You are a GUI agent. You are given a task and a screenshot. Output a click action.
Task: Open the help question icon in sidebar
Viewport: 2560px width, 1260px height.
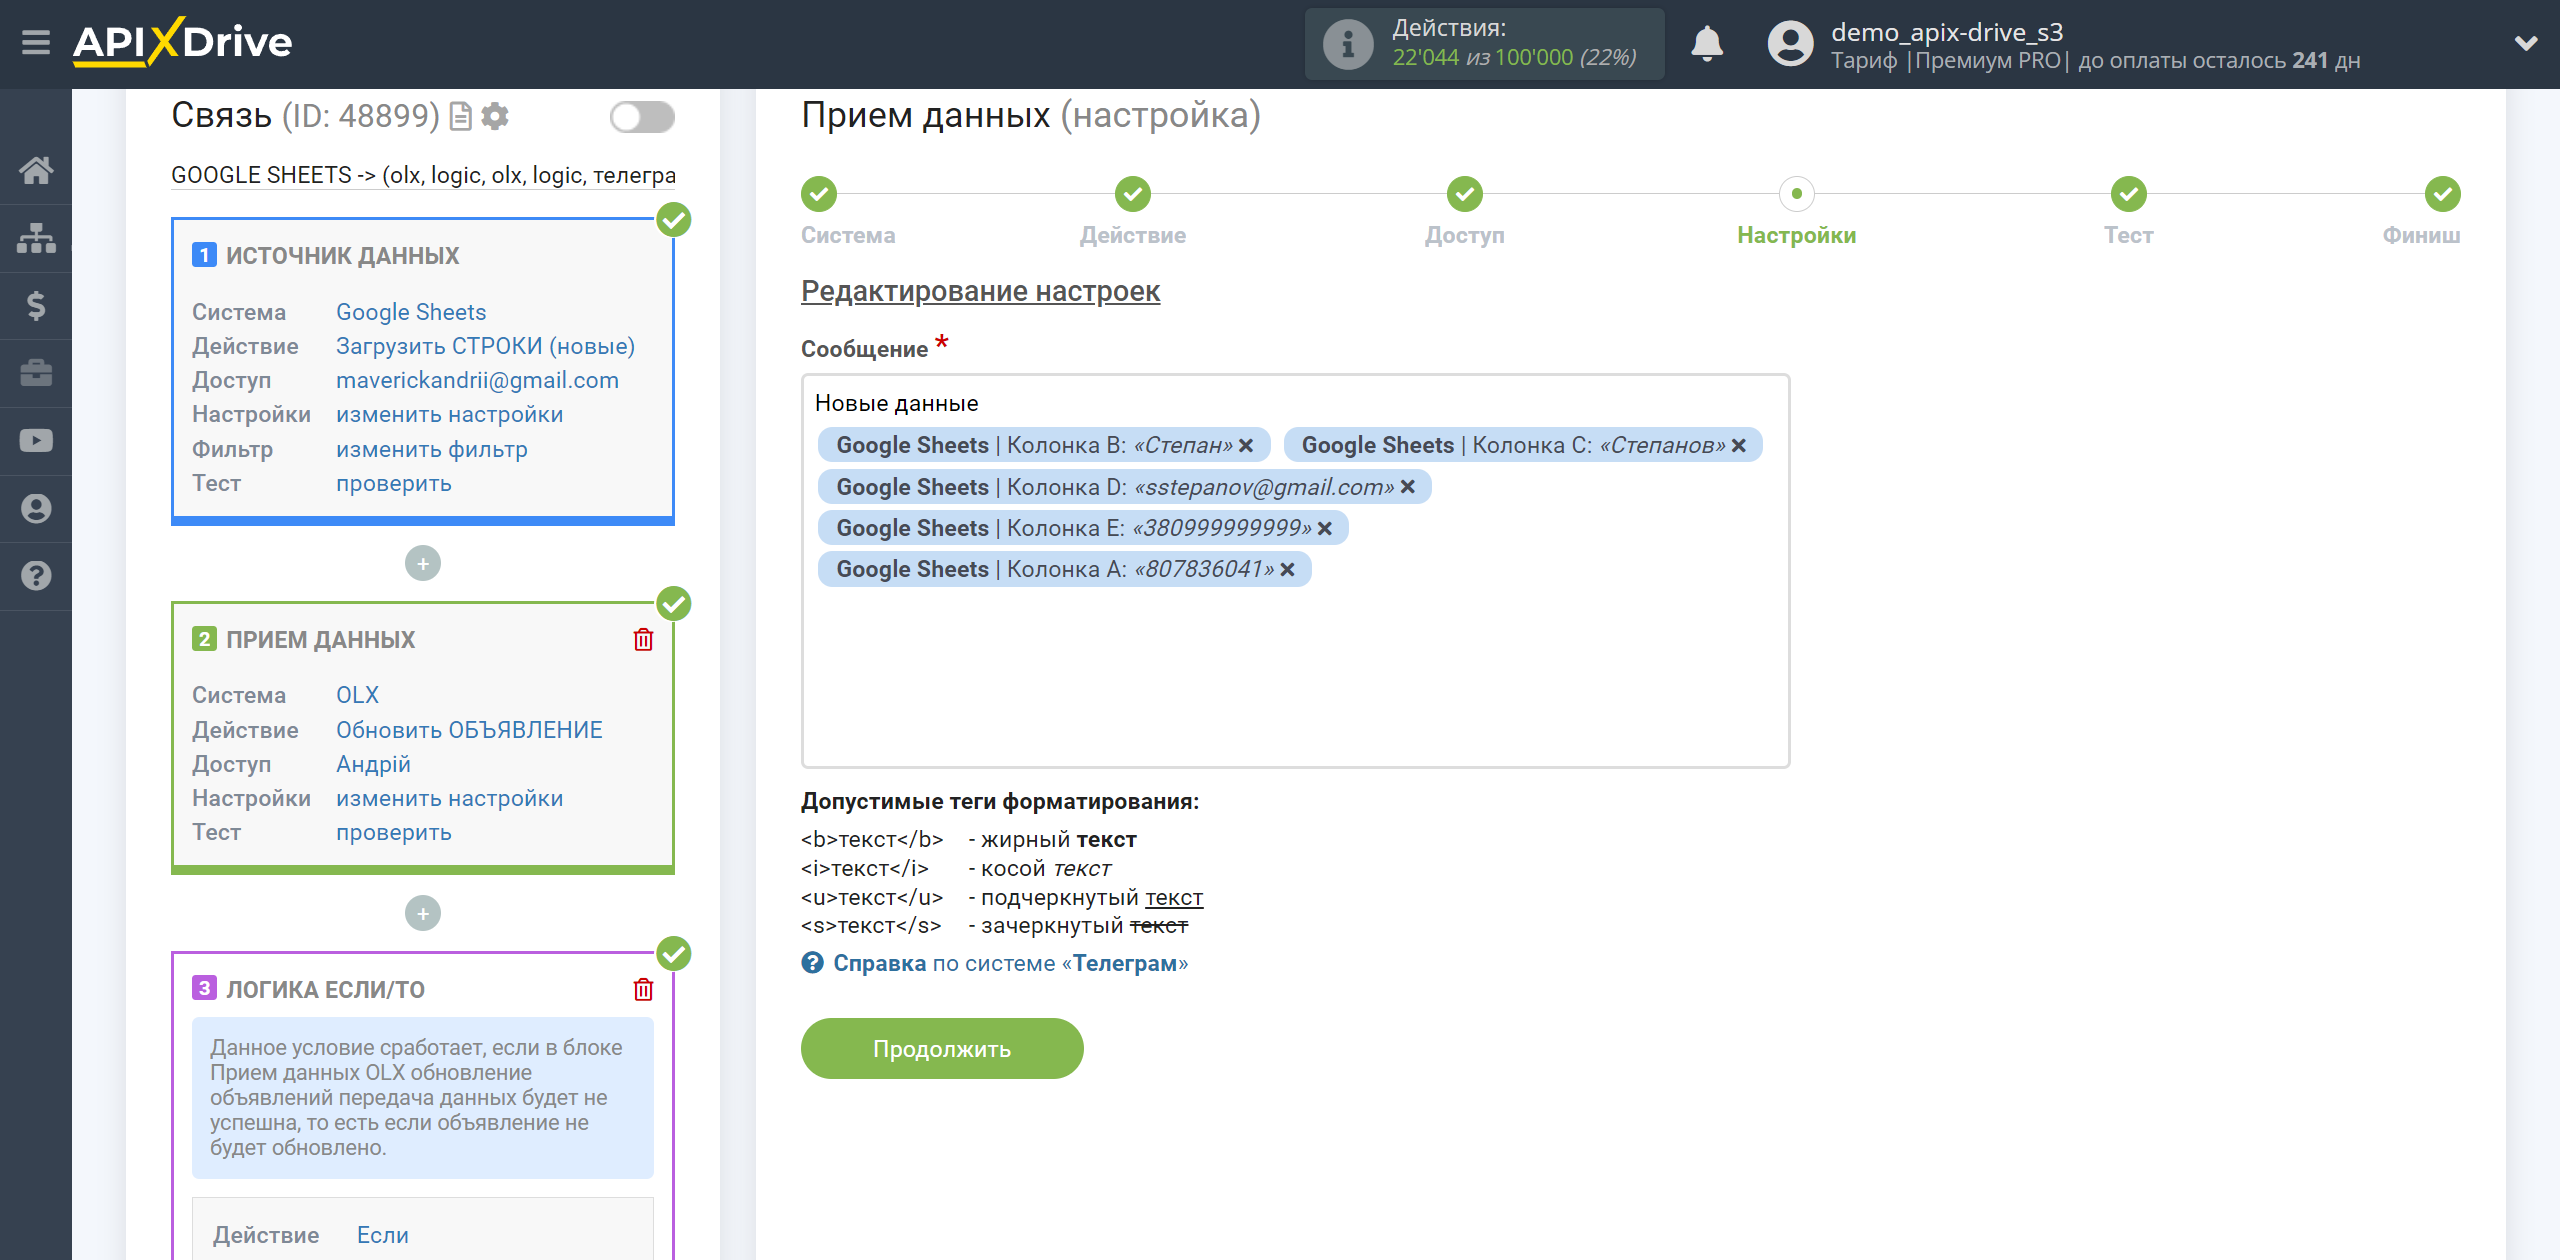coord(36,576)
